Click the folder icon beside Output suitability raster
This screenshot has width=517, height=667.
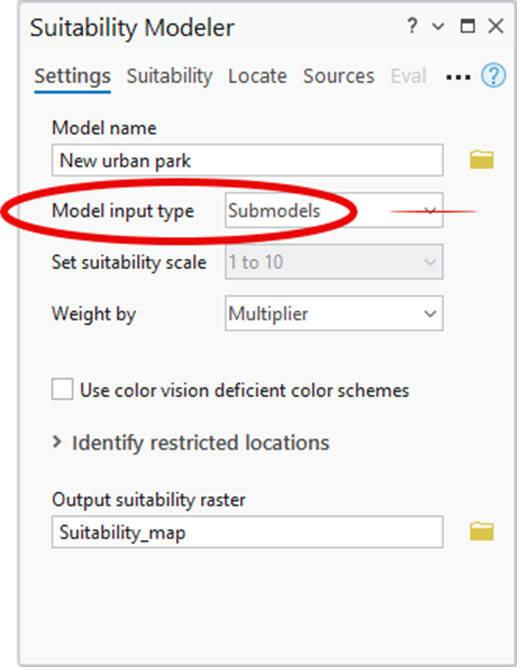tap(482, 532)
